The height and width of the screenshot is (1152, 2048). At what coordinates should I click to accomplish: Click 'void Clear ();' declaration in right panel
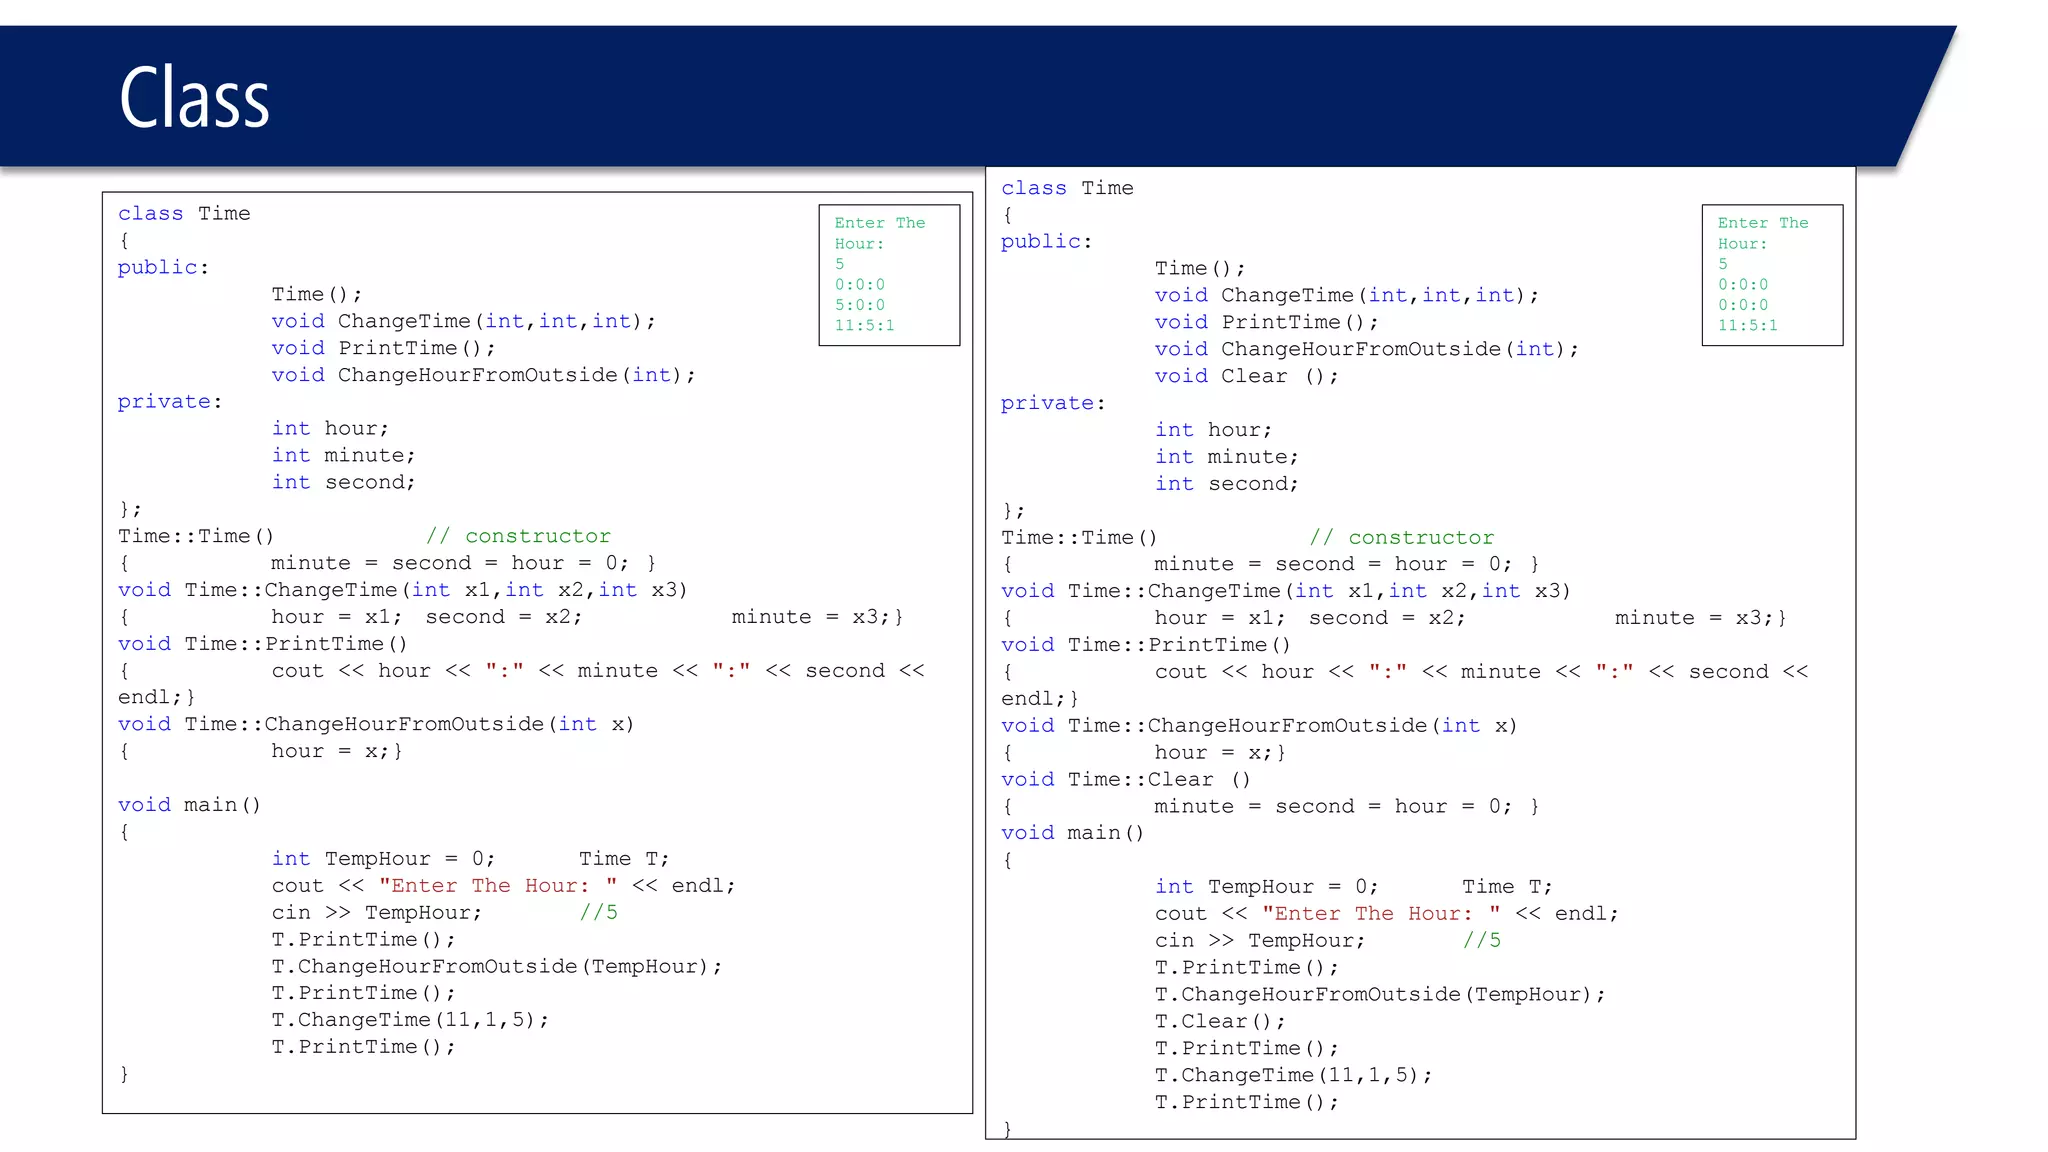coord(1245,376)
